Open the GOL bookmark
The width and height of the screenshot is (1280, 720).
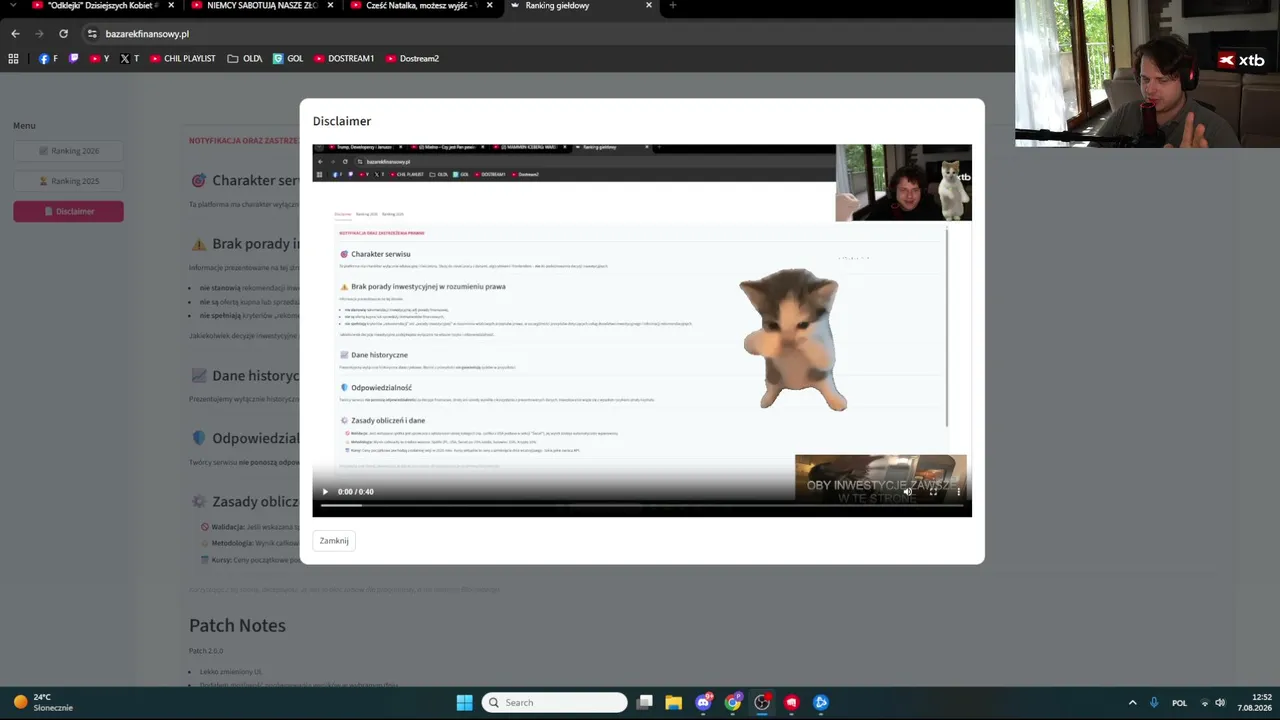(288, 59)
